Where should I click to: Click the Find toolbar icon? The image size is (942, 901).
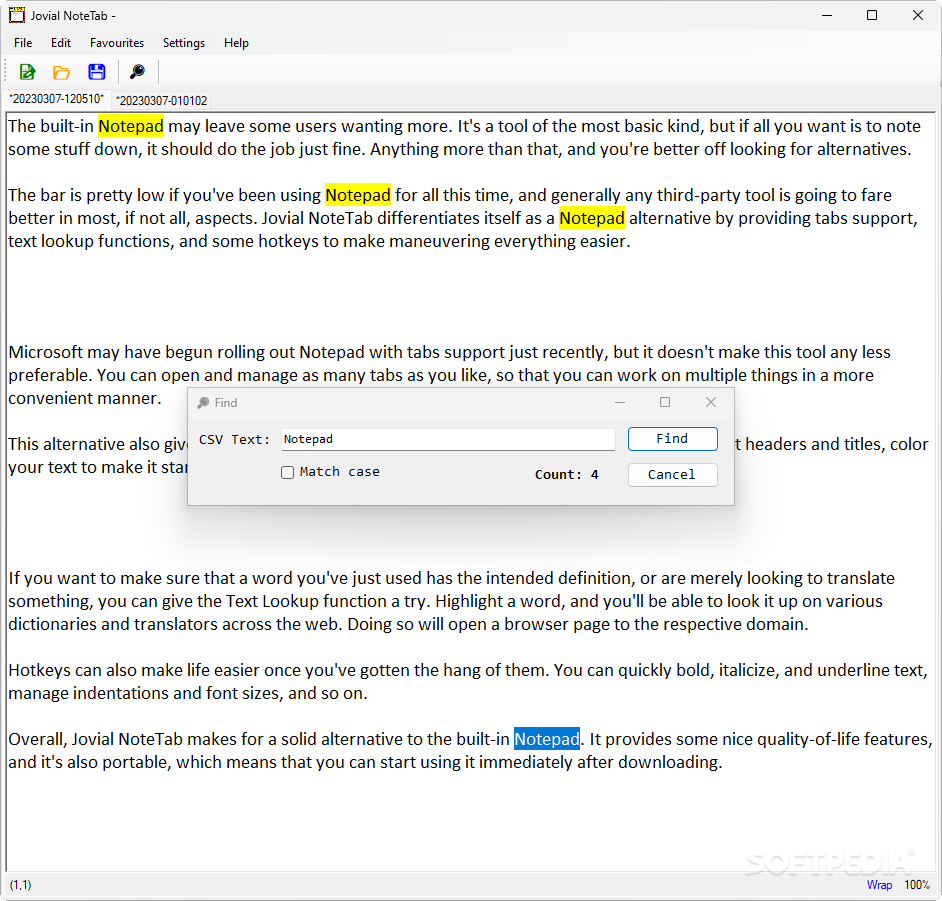[138, 72]
